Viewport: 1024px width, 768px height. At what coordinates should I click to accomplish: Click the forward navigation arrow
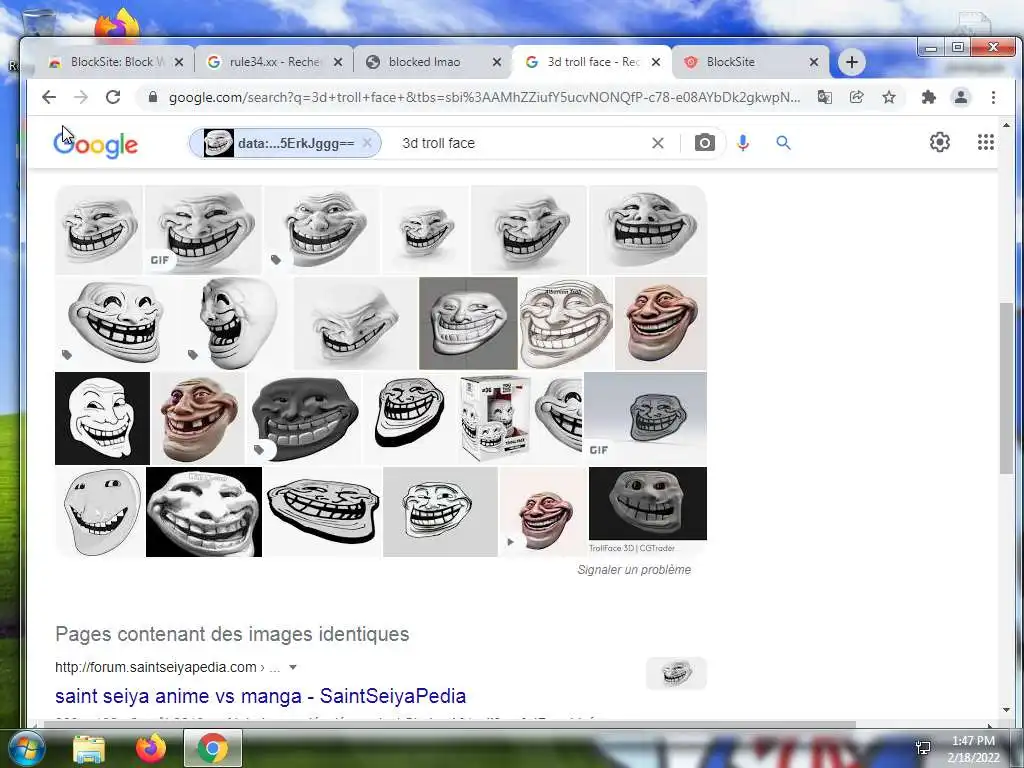[81, 97]
